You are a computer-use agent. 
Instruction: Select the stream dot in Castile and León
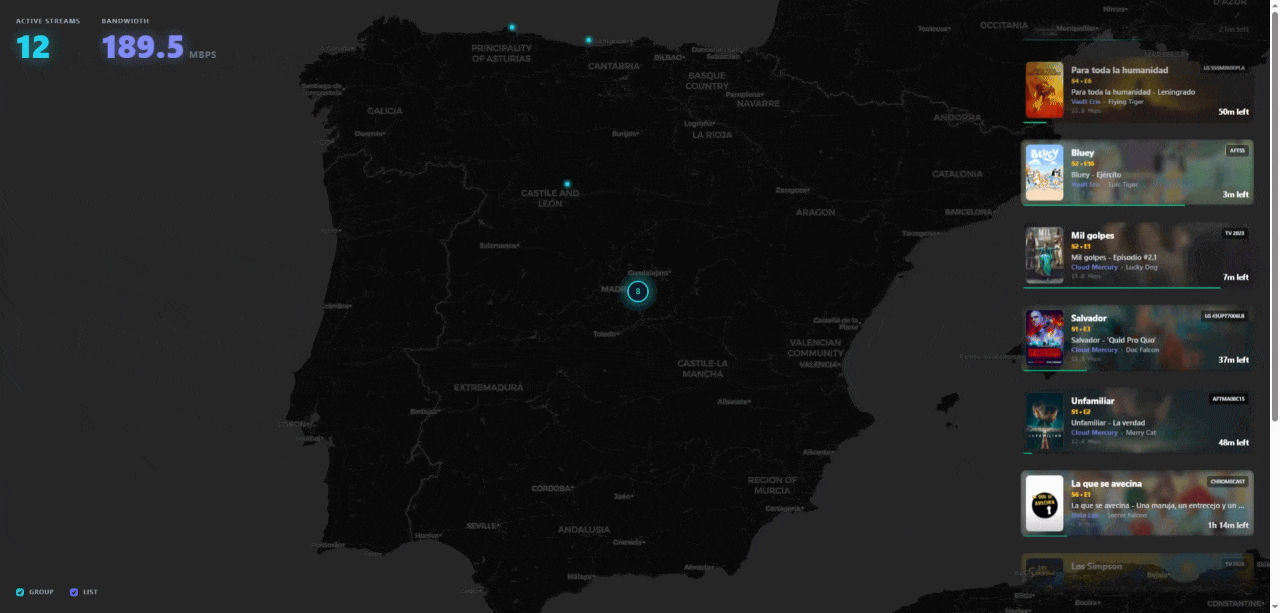(567, 184)
